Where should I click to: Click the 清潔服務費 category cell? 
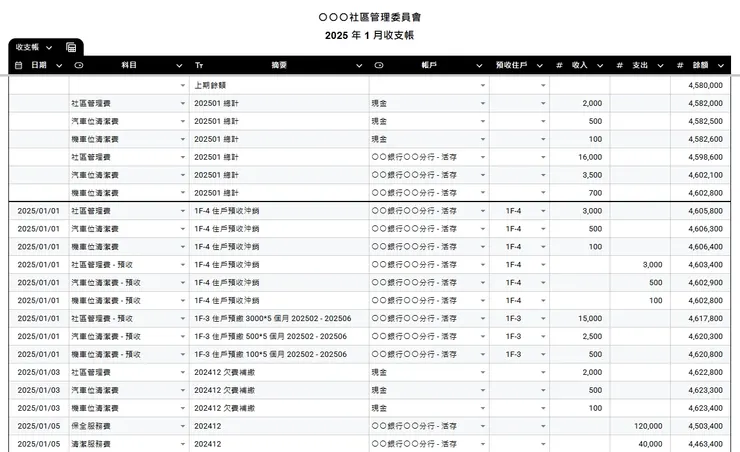pos(129,444)
